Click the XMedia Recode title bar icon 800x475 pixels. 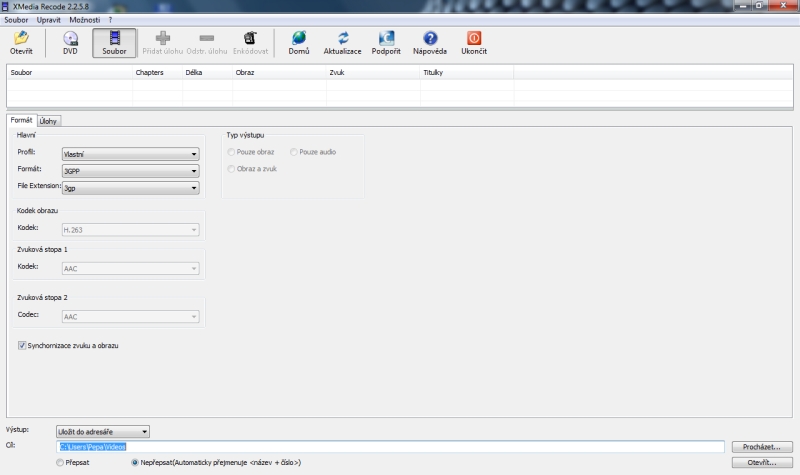[5, 6]
